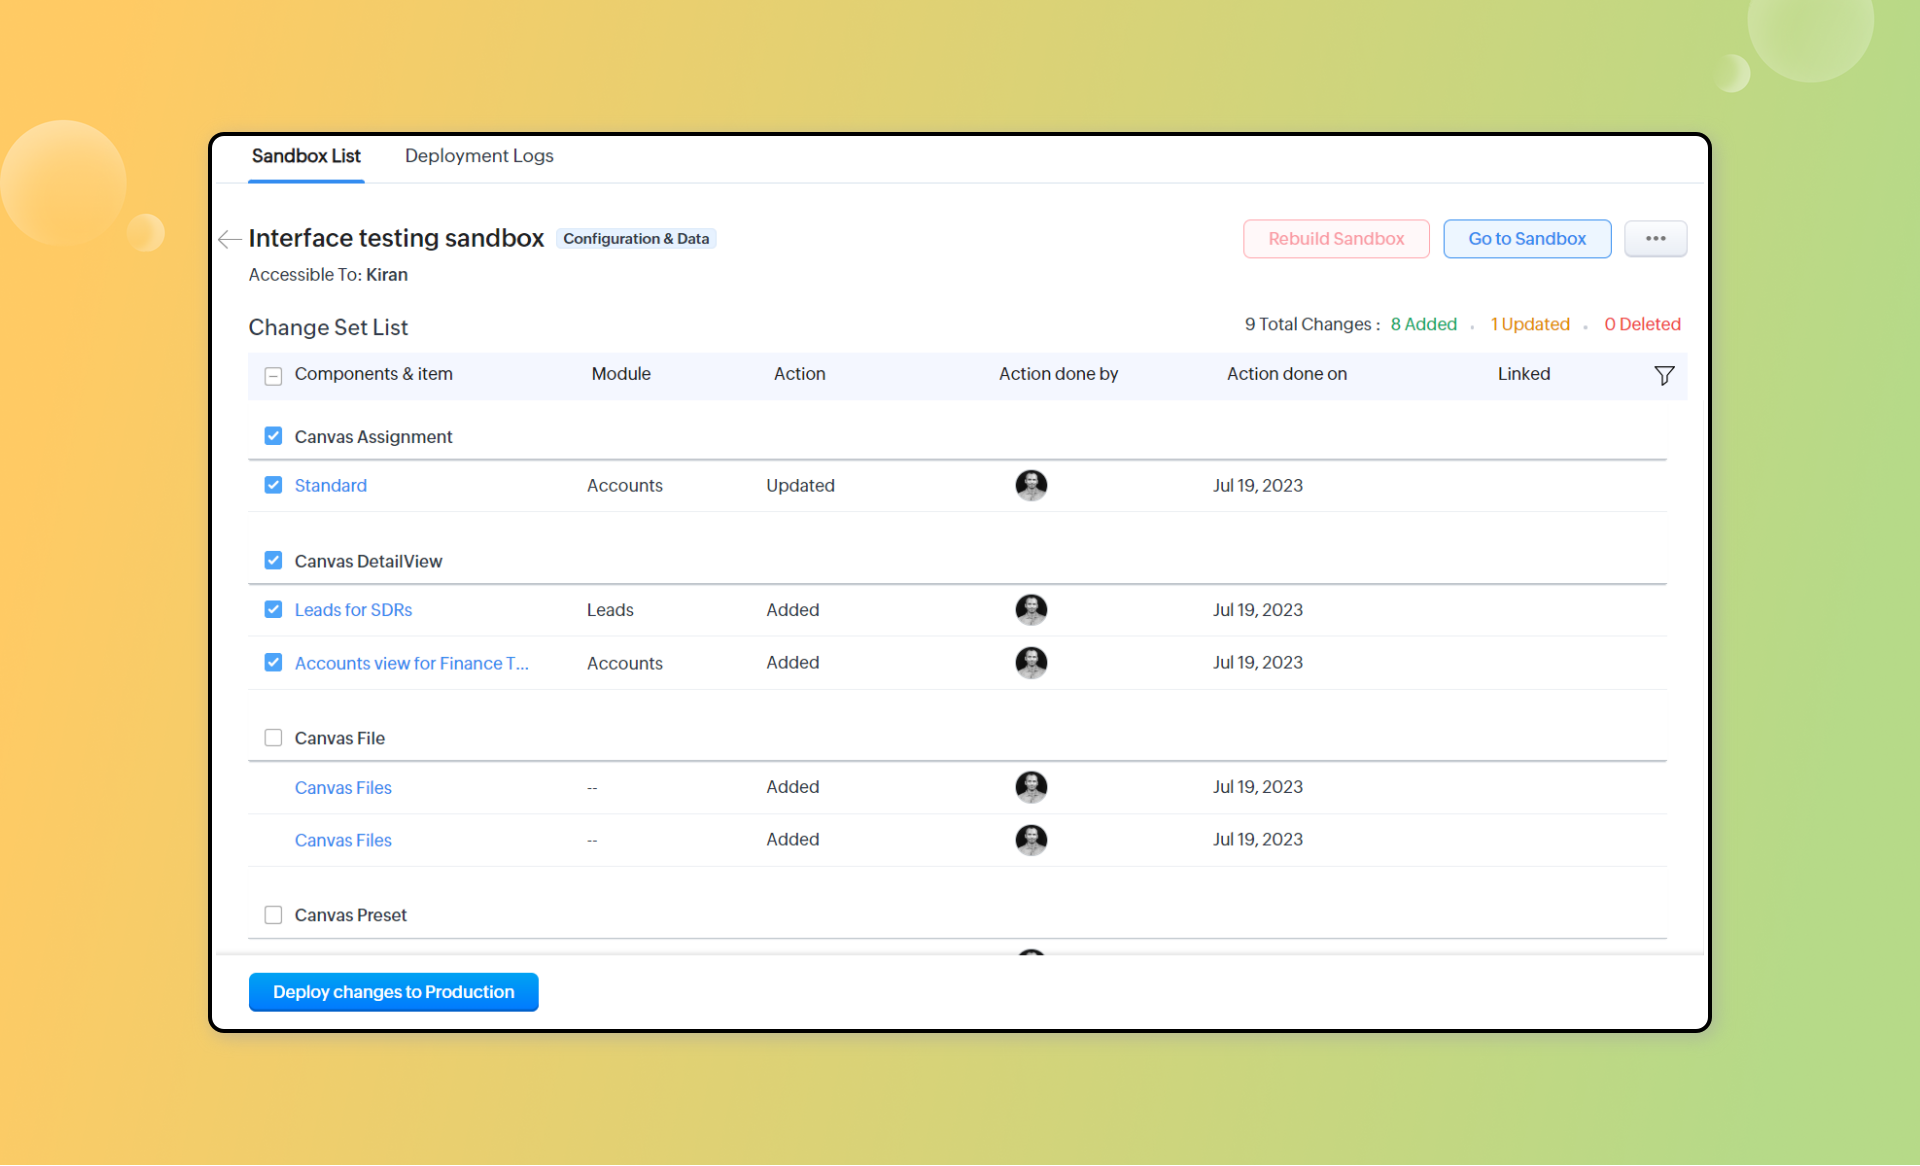The height and width of the screenshot is (1166, 1920).
Task: Click the back arrow beside sandbox title
Action: click(229, 239)
